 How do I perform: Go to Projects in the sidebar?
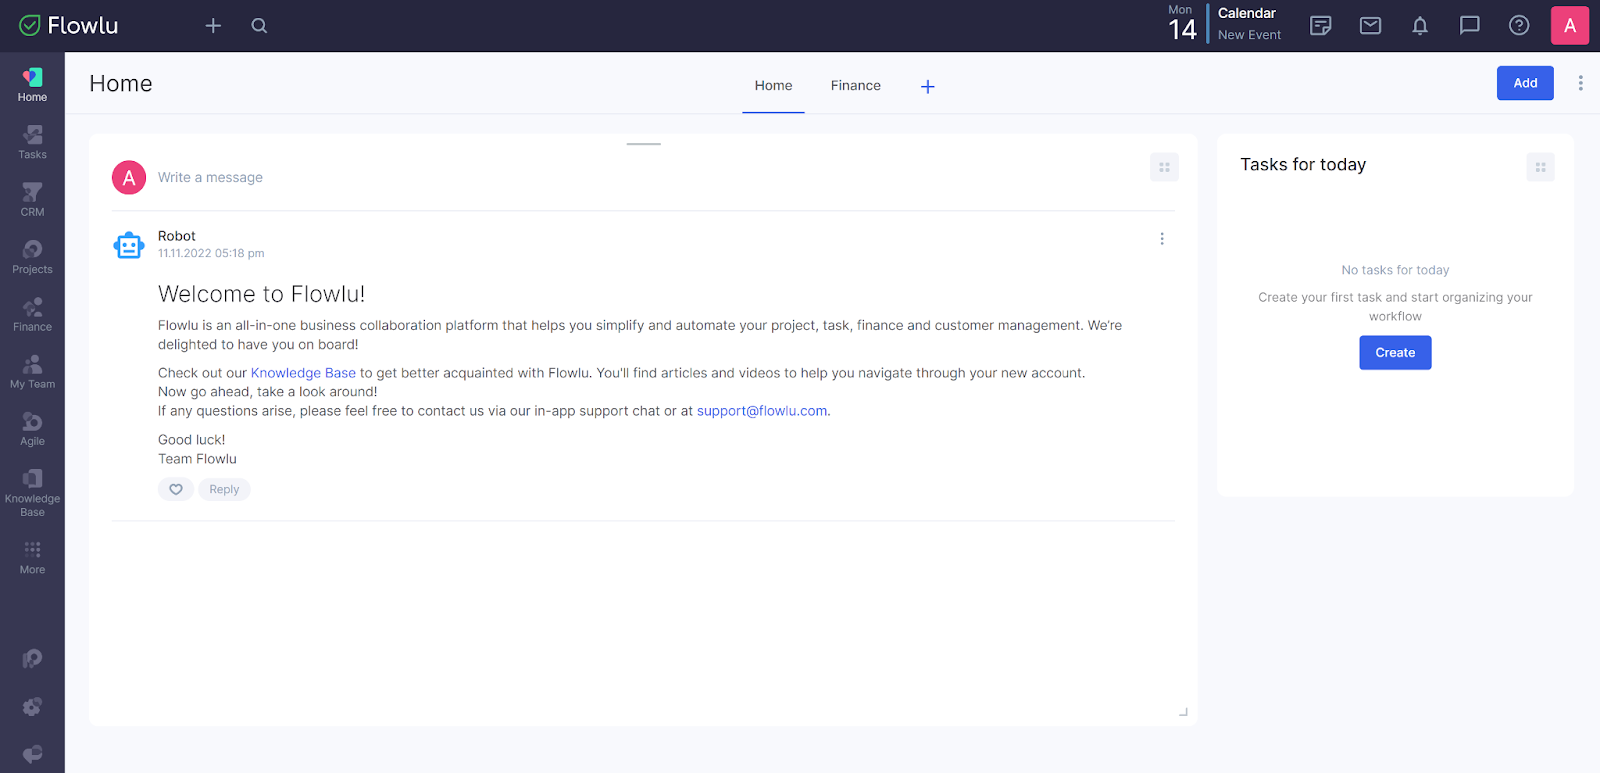[32, 257]
